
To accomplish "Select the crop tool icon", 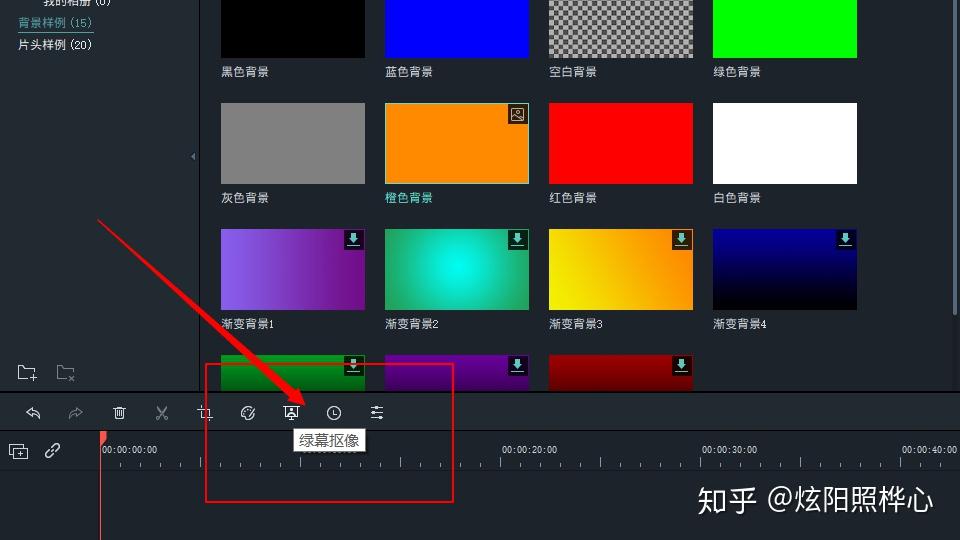I will coord(205,413).
